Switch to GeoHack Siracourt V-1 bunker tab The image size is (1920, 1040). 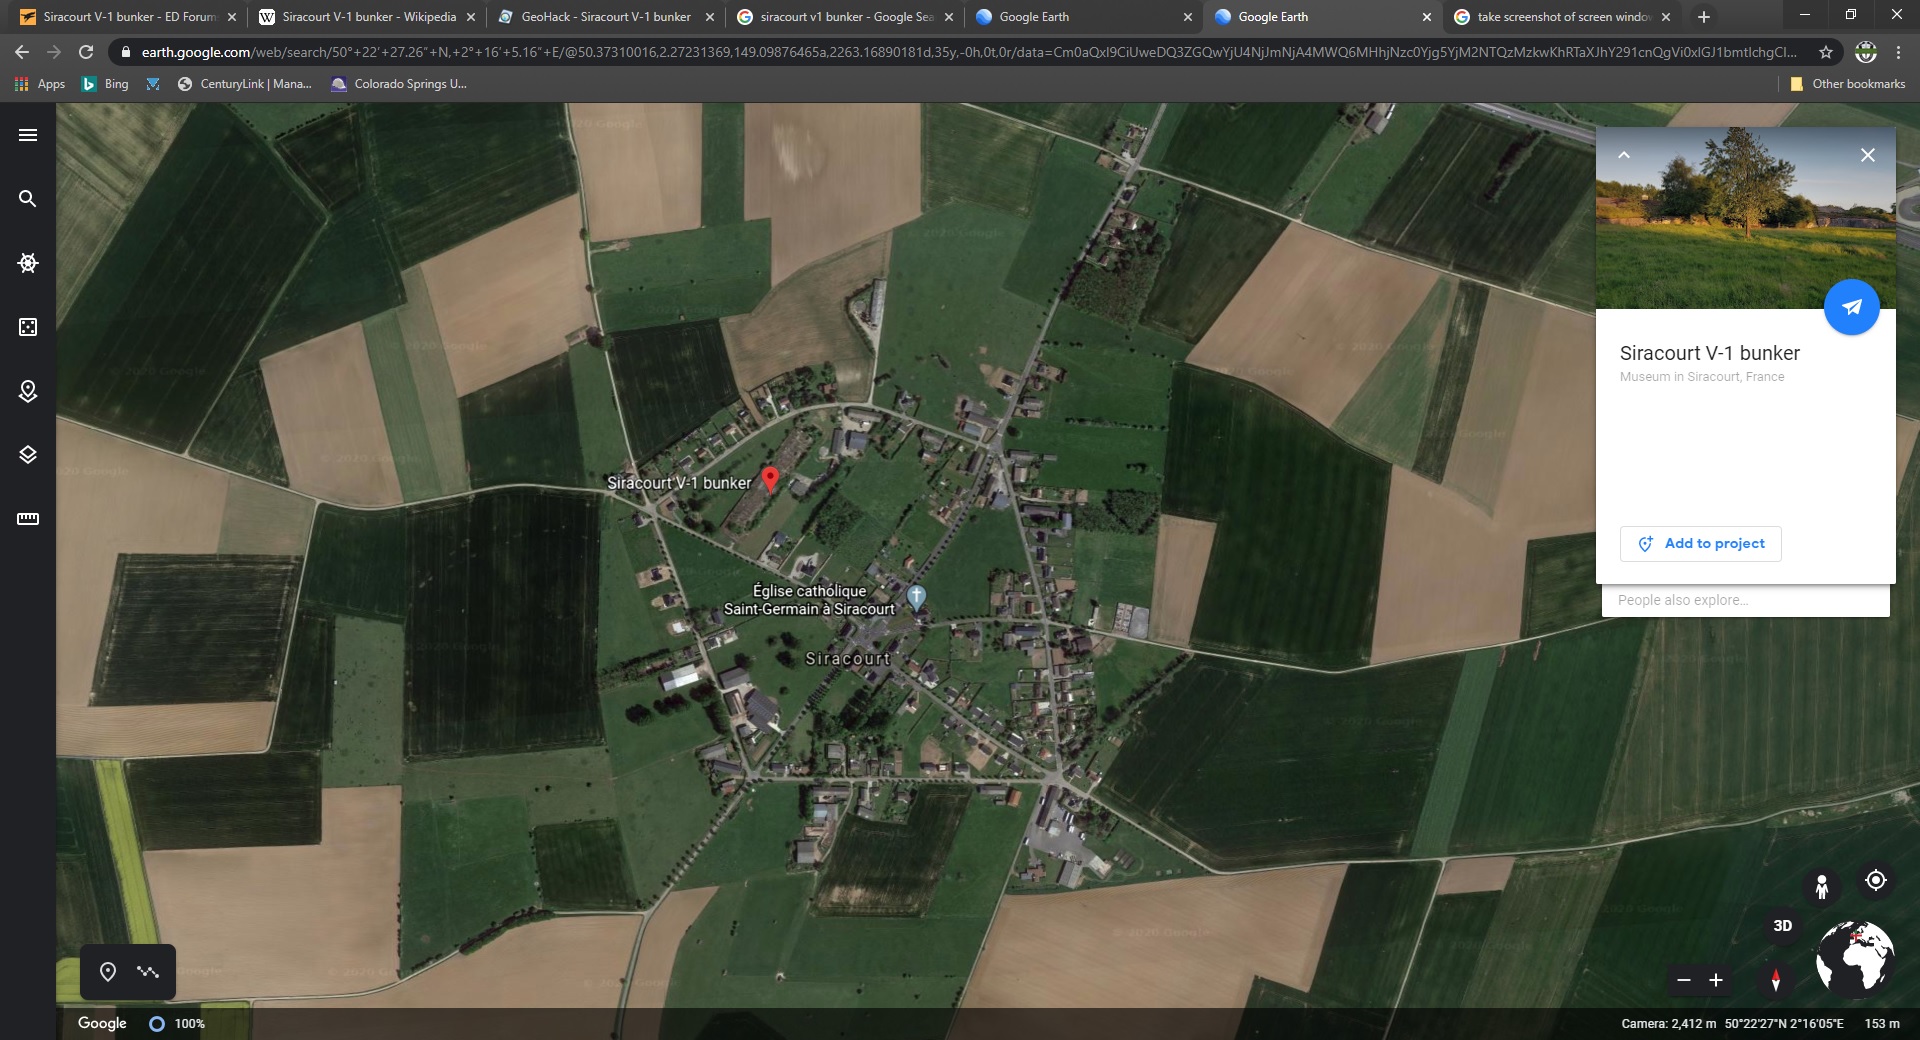tap(606, 17)
